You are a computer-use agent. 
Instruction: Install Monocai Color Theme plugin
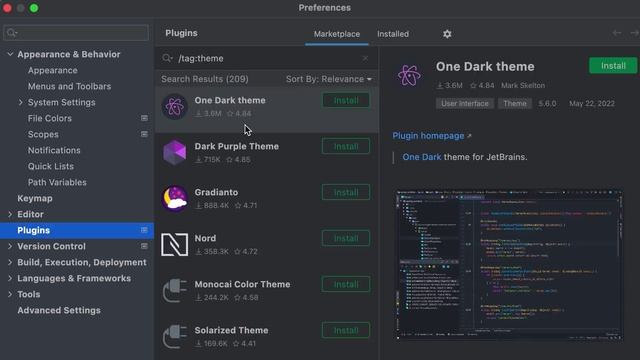tap(346, 284)
